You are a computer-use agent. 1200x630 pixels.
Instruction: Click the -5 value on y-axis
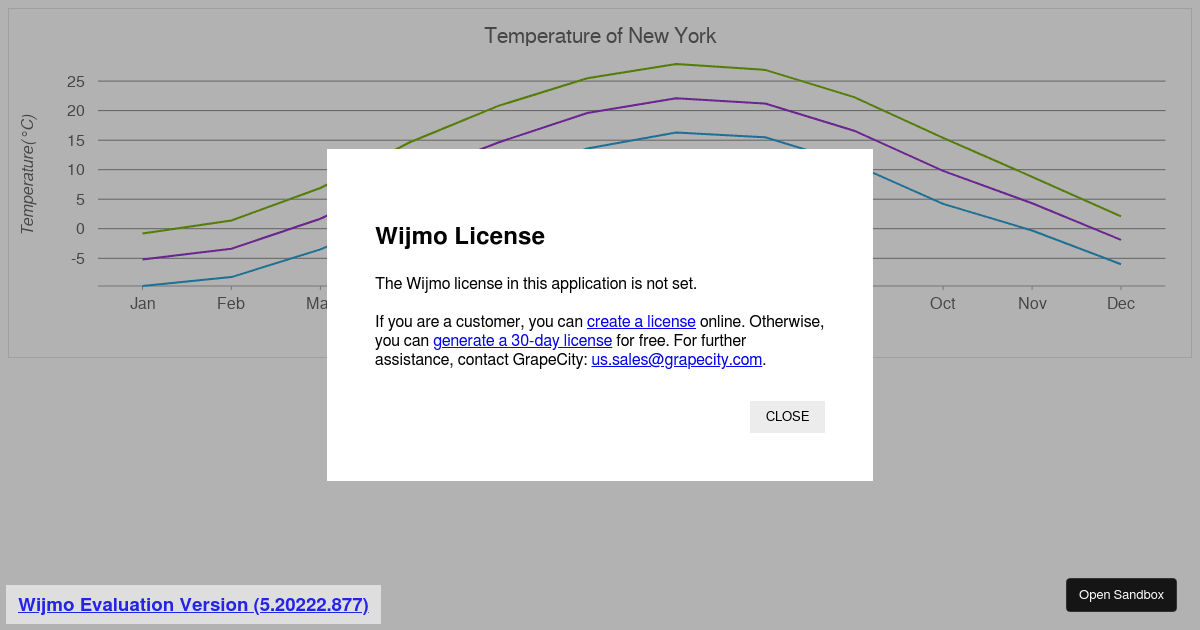click(x=76, y=259)
